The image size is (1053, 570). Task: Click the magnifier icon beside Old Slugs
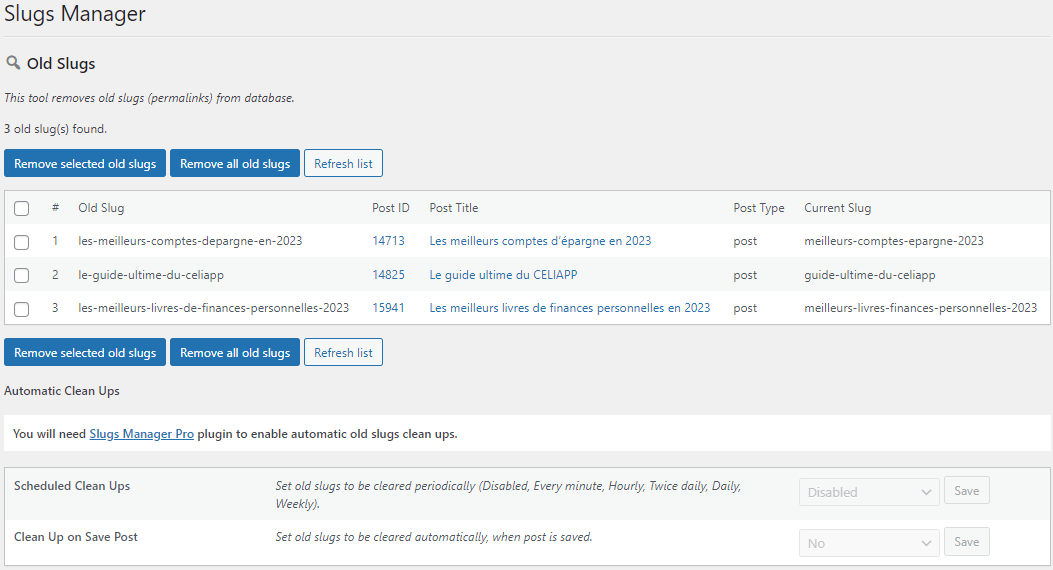pyautogui.click(x=13, y=63)
